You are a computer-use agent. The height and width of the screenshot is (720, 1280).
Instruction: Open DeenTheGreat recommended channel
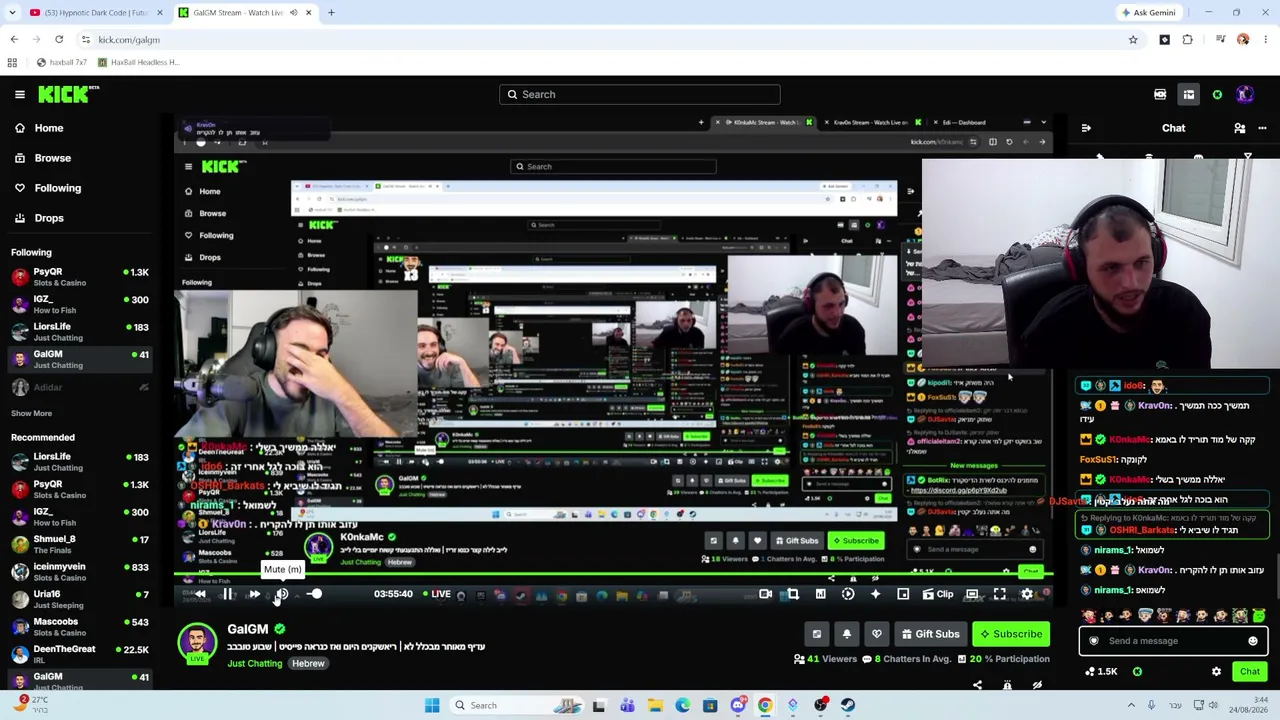pos(80,654)
